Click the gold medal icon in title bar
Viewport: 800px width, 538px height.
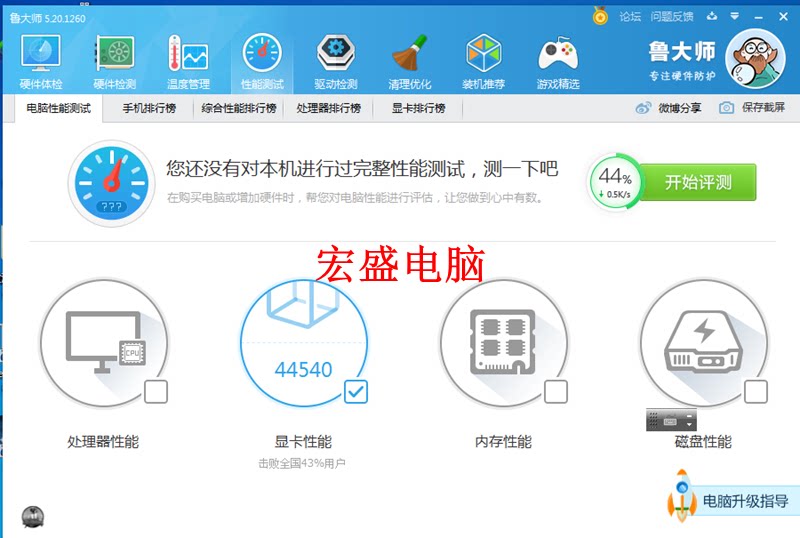point(601,16)
